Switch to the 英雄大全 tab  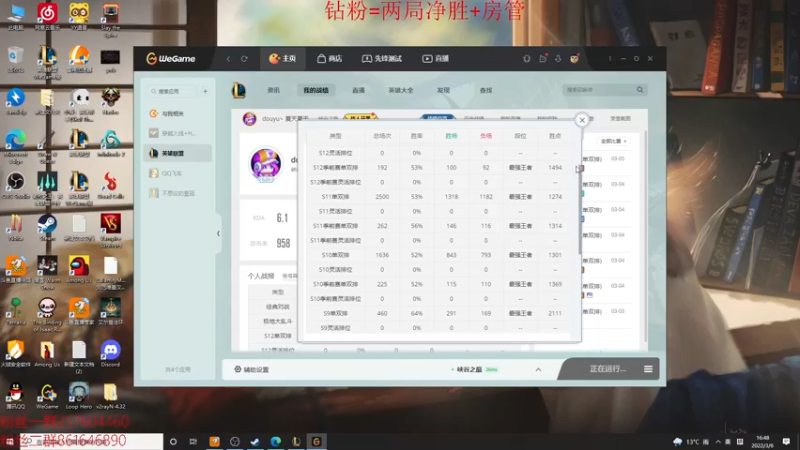tap(401, 90)
